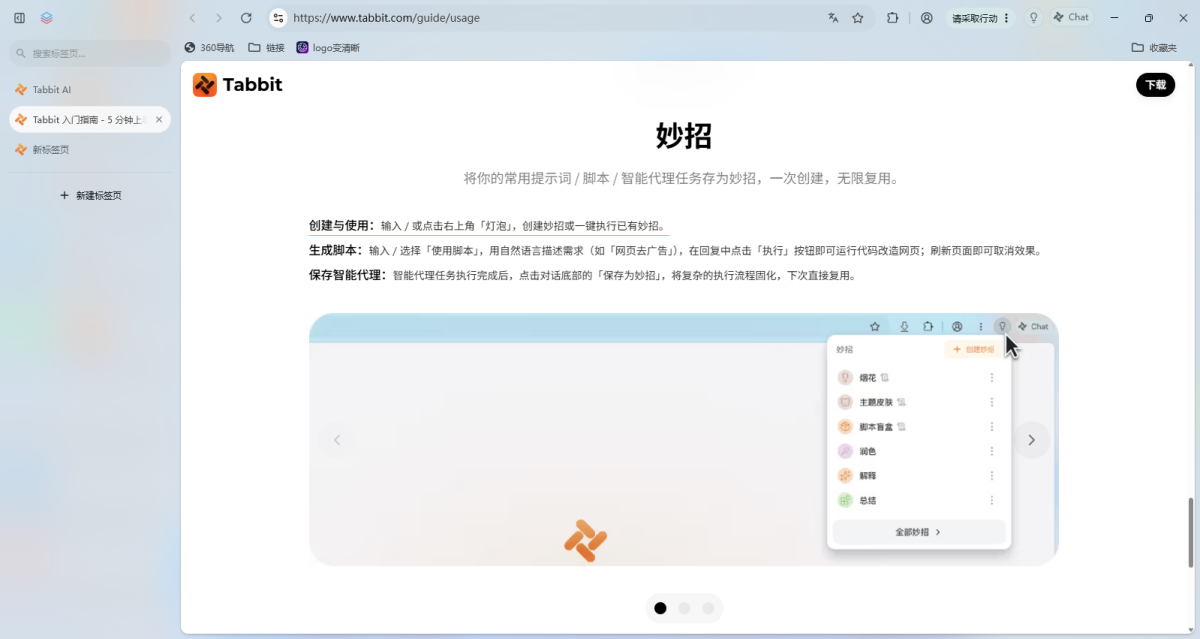Screen dimensions: 1200x639
Task: Click the lightbulb icon inside demo image
Action: click(x=1002, y=326)
